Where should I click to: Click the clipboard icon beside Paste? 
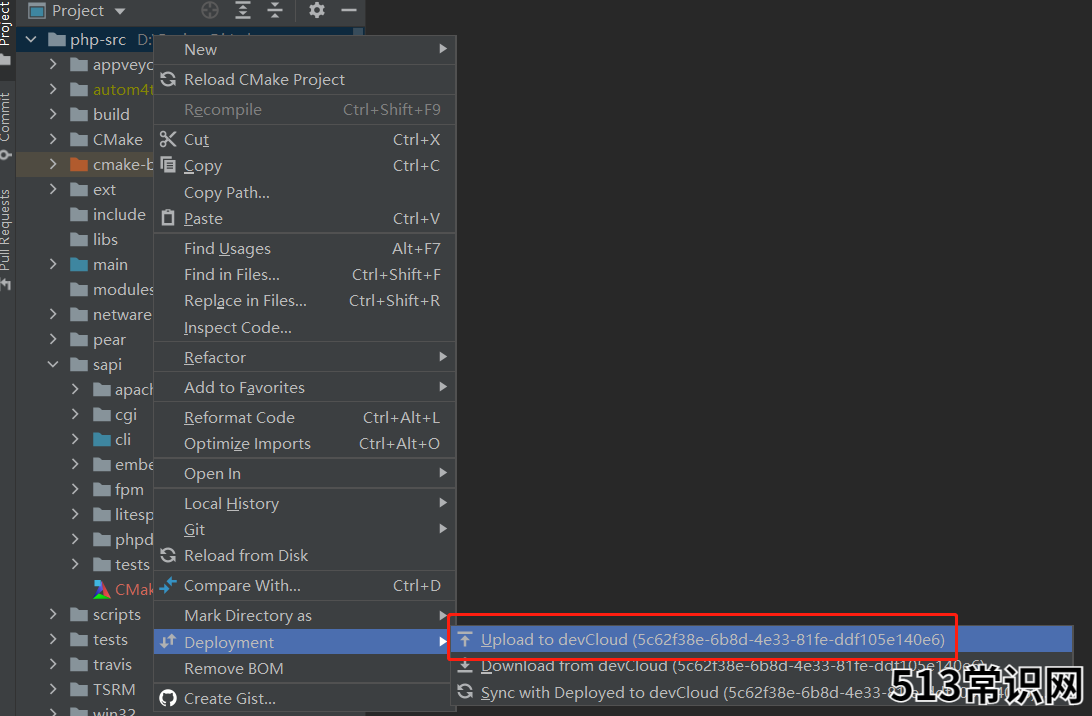click(168, 218)
